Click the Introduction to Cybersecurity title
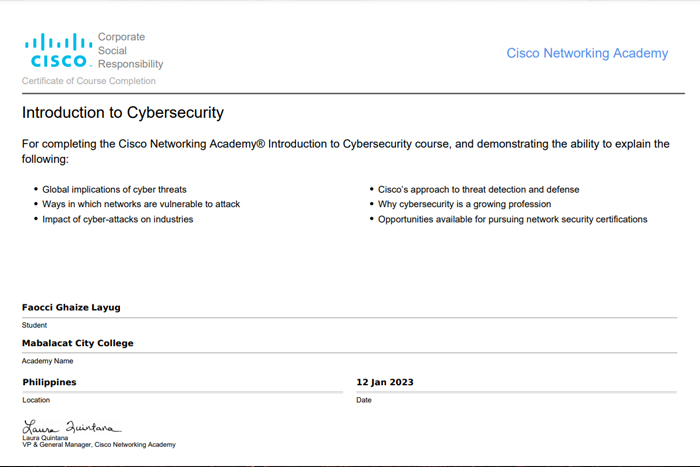700x467 pixels. [x=123, y=112]
